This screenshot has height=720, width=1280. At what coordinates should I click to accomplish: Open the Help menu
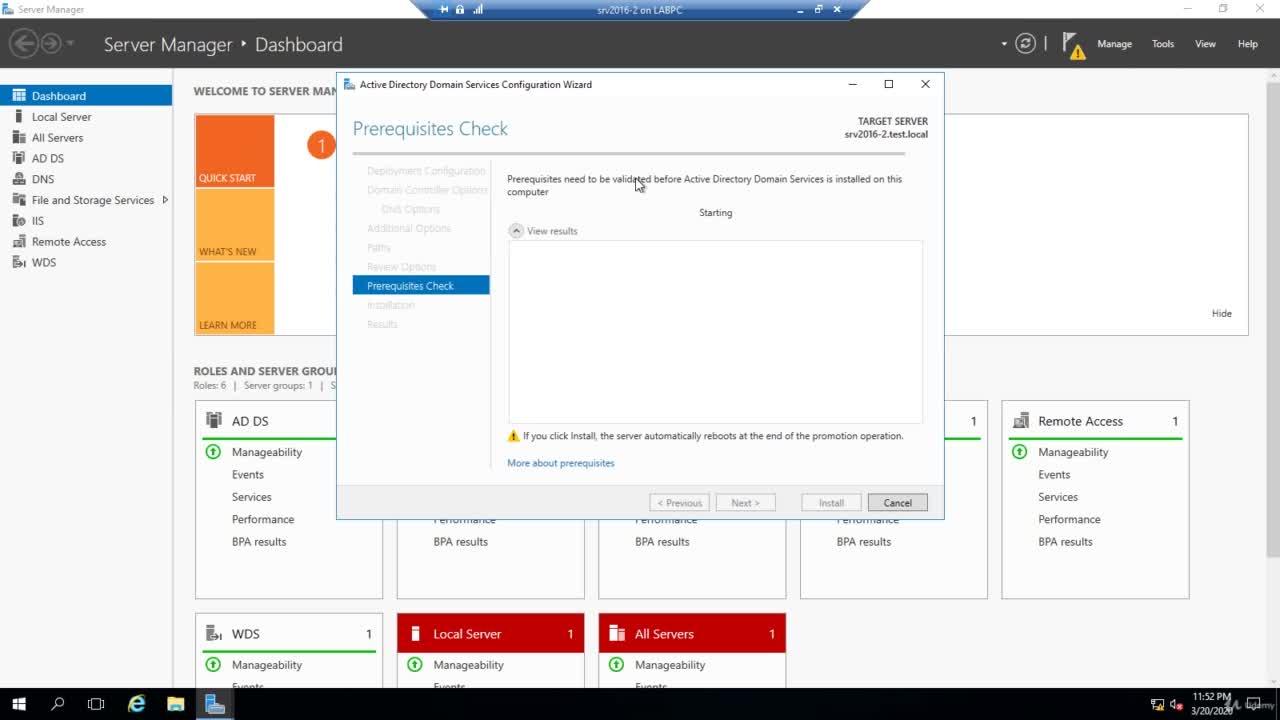pos(1248,44)
